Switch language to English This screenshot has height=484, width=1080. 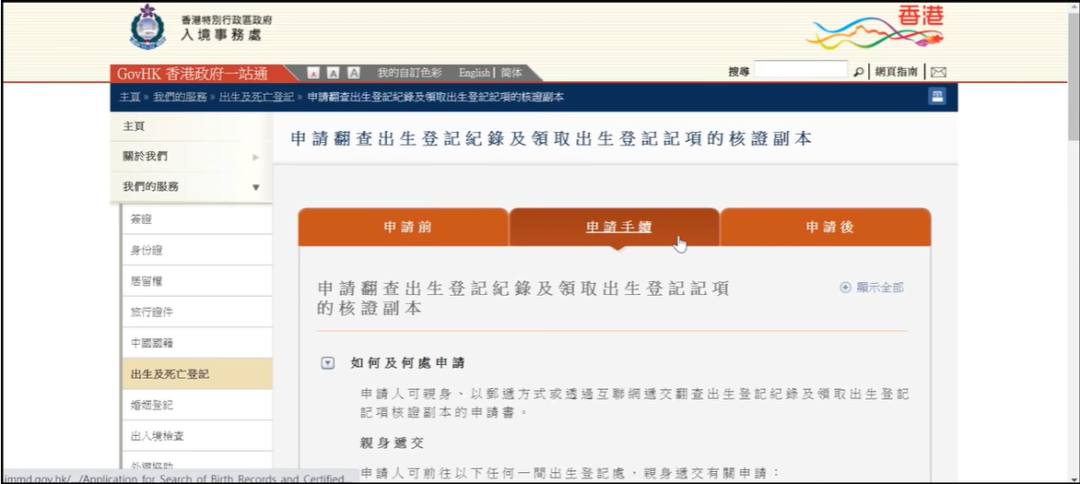[x=474, y=73]
